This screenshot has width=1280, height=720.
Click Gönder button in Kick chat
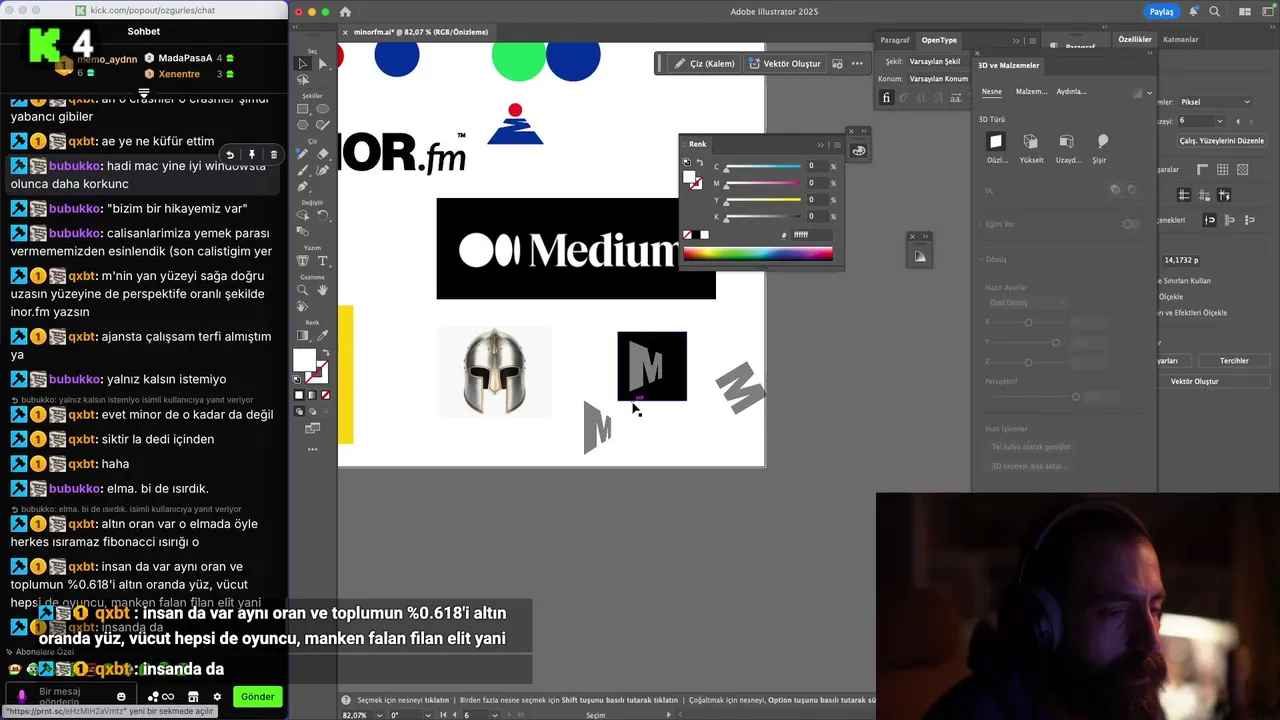pos(257,697)
